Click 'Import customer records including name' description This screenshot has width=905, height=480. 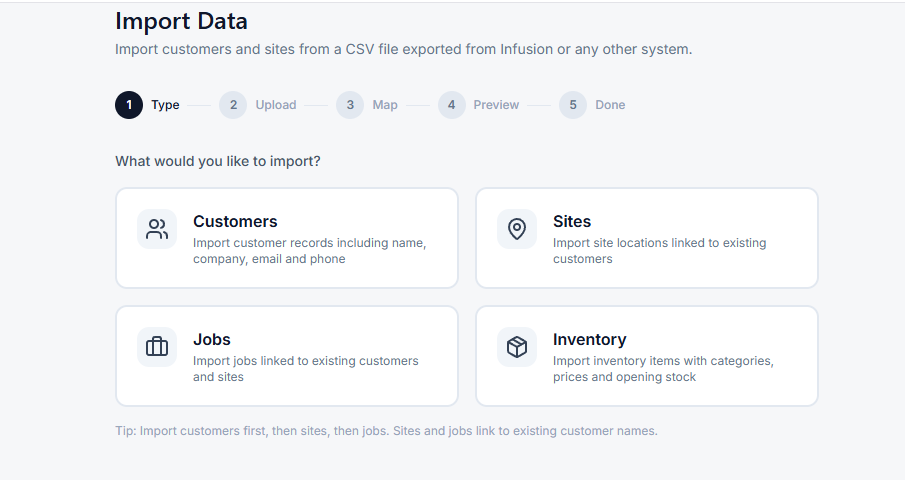(309, 251)
